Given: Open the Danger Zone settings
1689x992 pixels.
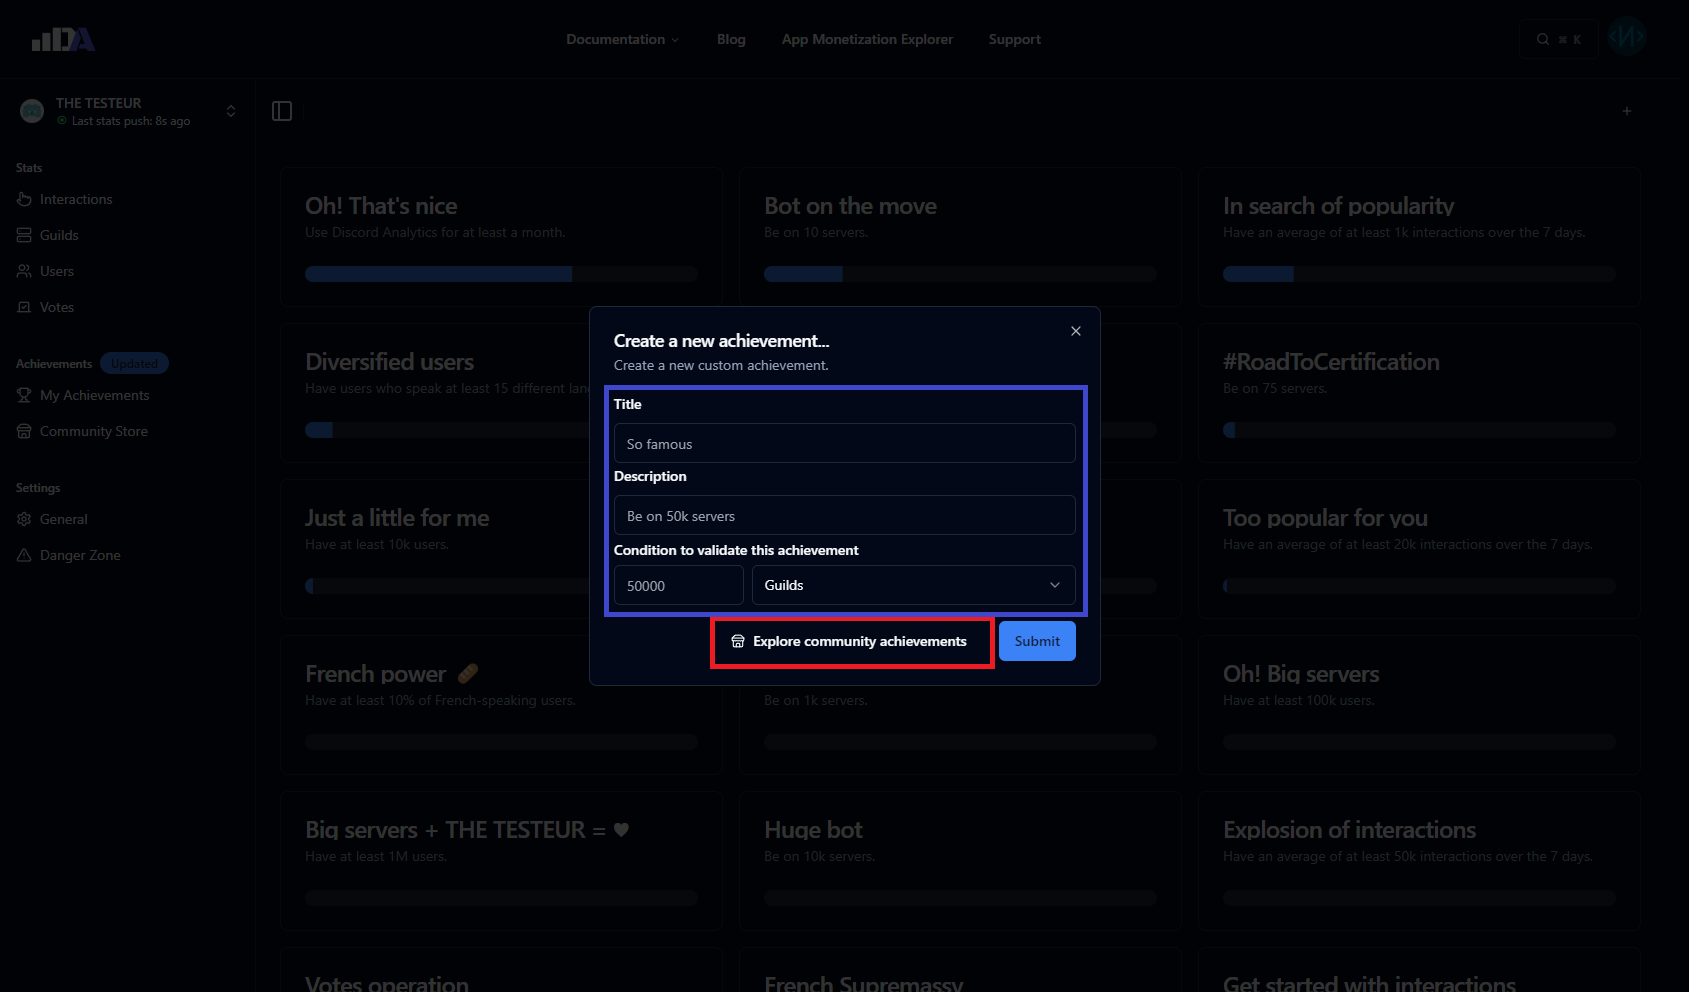Looking at the screenshot, I should 80,555.
